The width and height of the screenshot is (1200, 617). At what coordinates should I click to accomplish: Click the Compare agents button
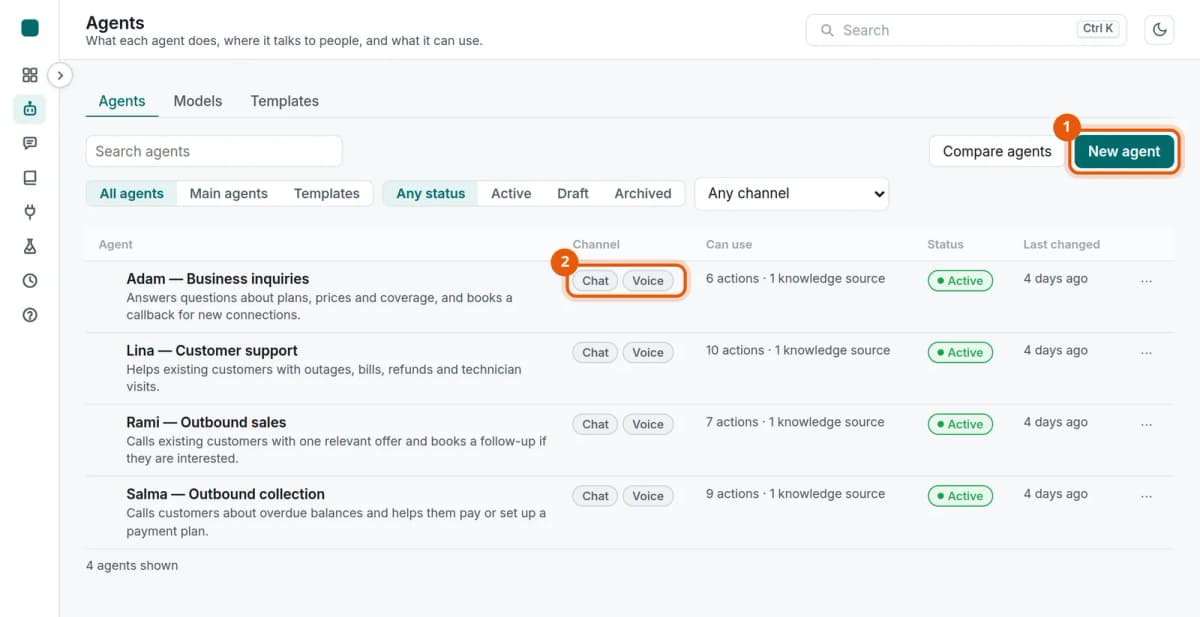point(997,152)
